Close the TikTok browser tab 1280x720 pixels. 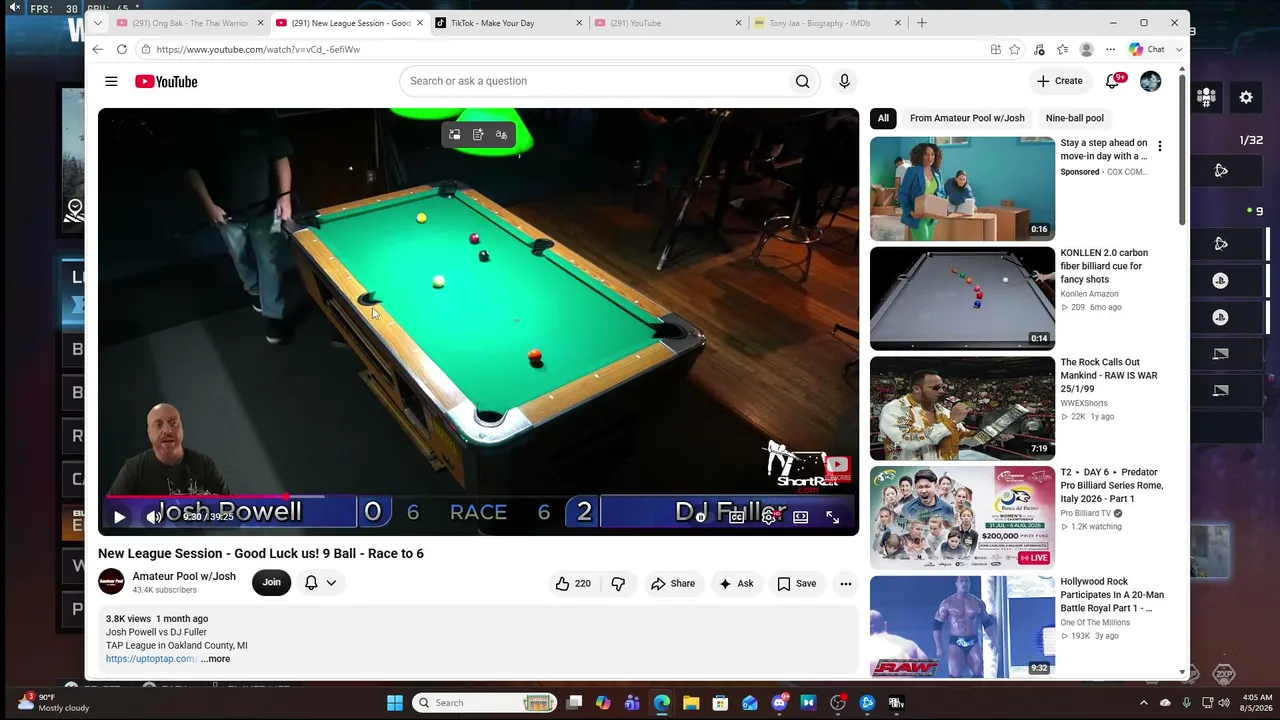(579, 23)
